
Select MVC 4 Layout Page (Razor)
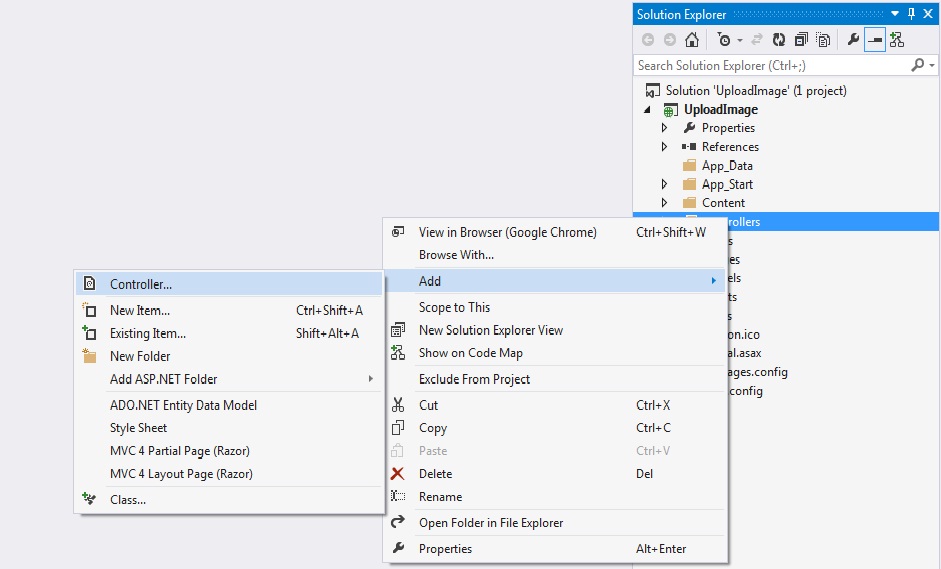tap(229, 474)
